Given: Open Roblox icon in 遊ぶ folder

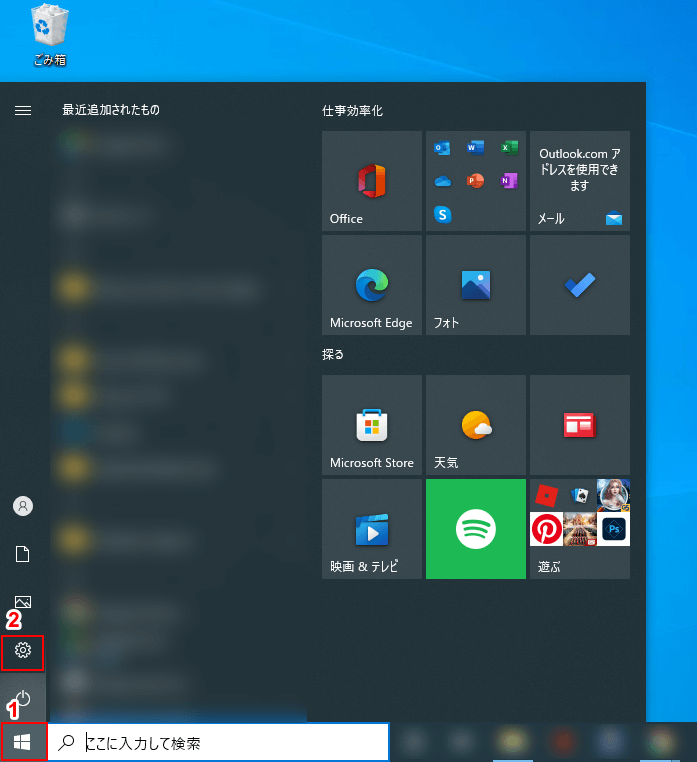Looking at the screenshot, I should coord(546,496).
